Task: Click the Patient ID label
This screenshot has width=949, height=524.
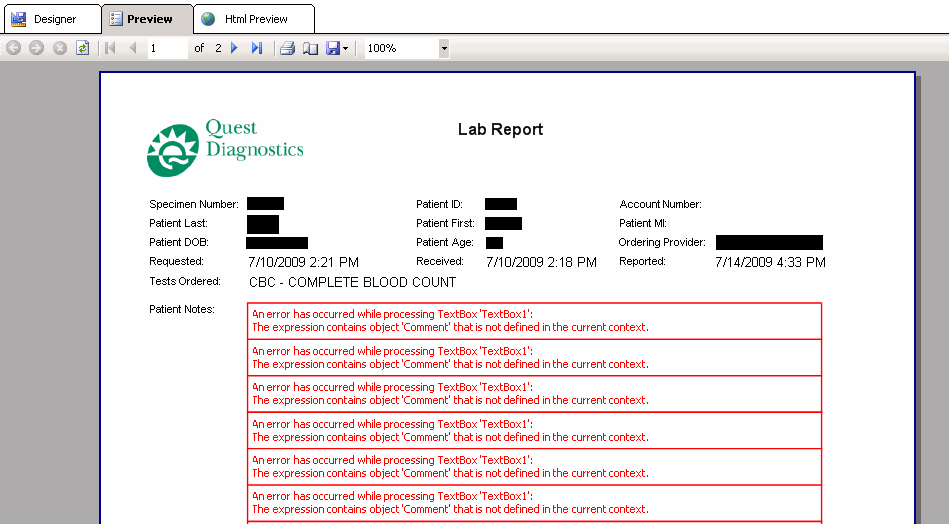Action: pyautogui.click(x=439, y=205)
